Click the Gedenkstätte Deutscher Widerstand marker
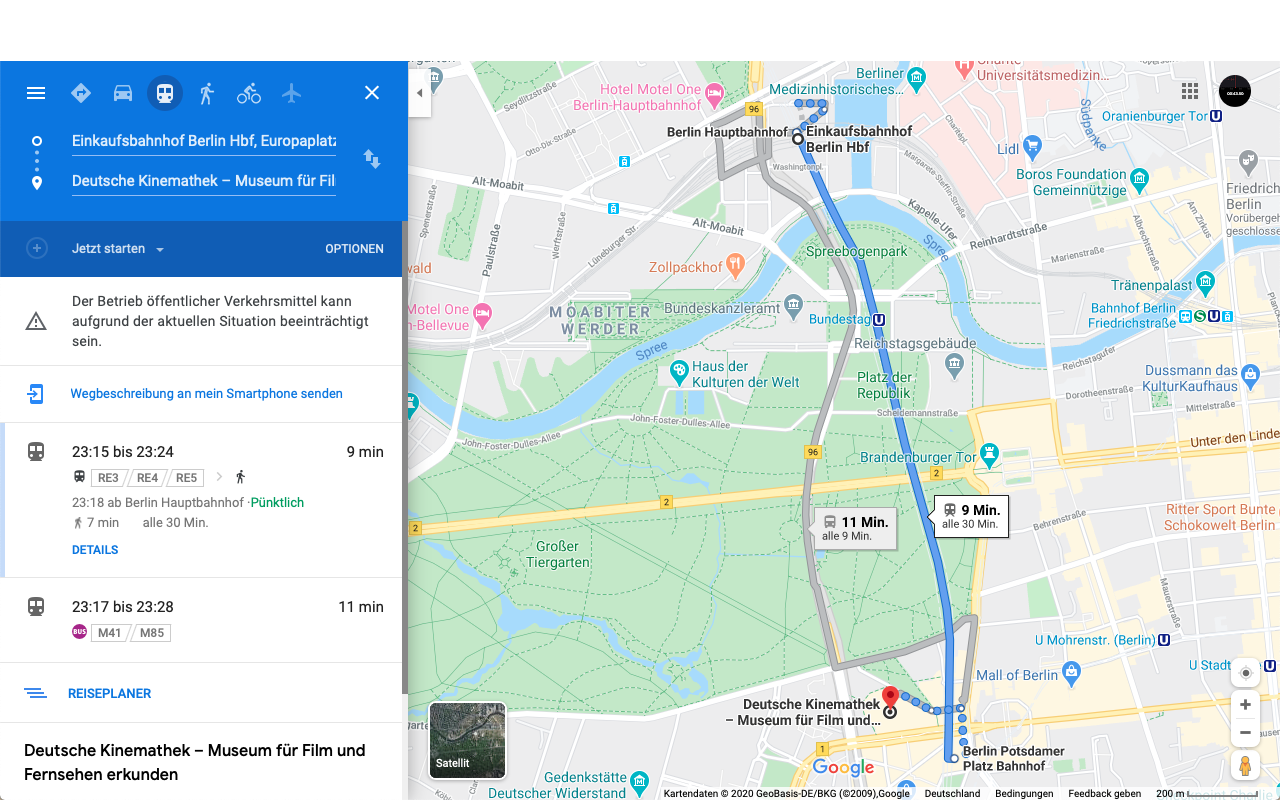Viewport: 1280px width, 800px height. click(639, 782)
